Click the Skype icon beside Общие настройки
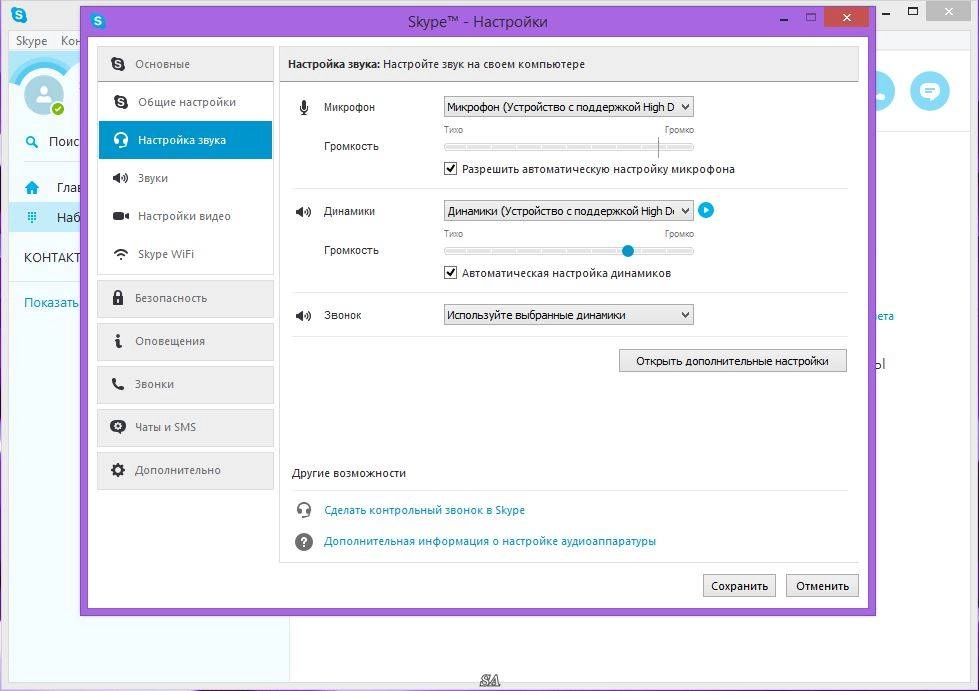Image resolution: width=979 pixels, height=691 pixels. 121,102
